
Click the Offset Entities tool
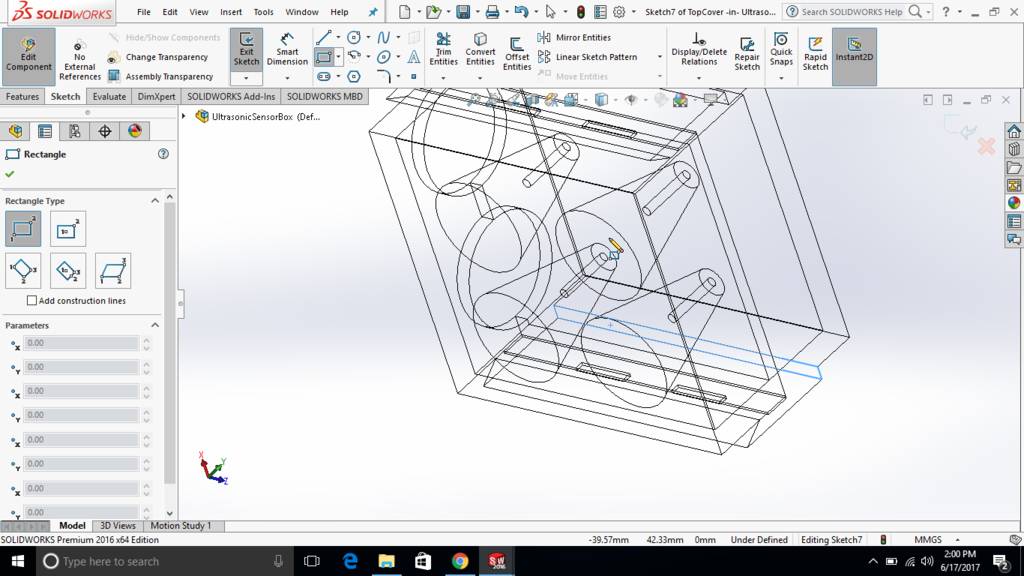point(517,54)
